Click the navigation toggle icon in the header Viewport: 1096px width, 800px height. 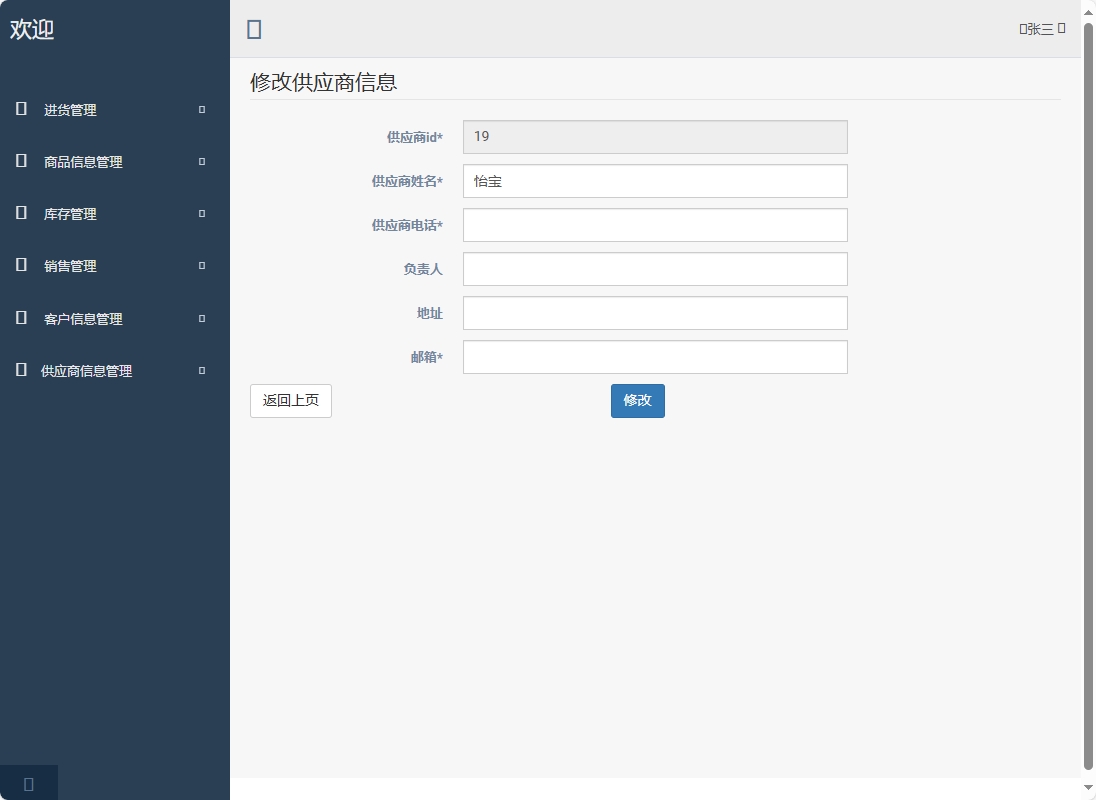coord(253,29)
